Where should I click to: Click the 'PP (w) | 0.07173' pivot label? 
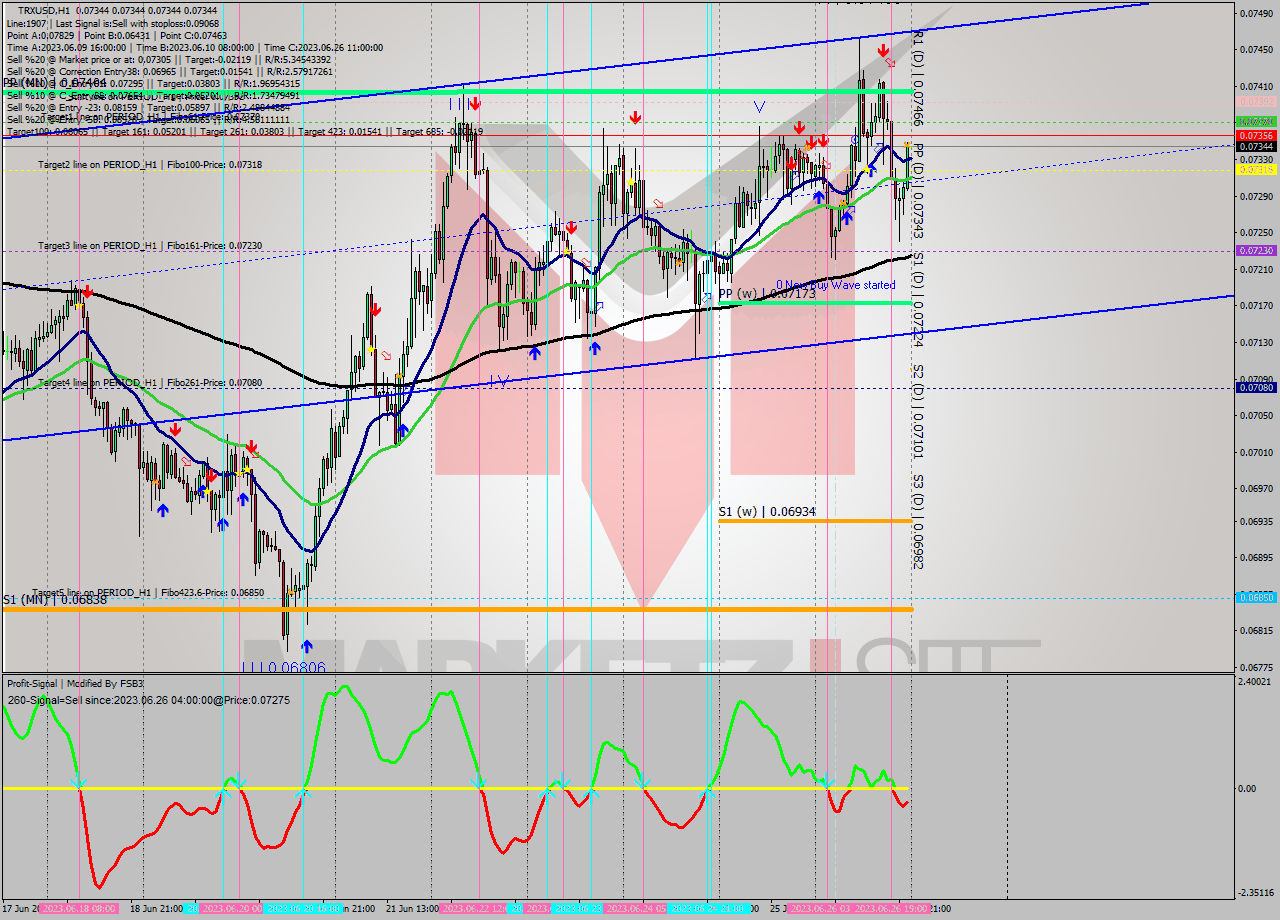tap(767, 294)
